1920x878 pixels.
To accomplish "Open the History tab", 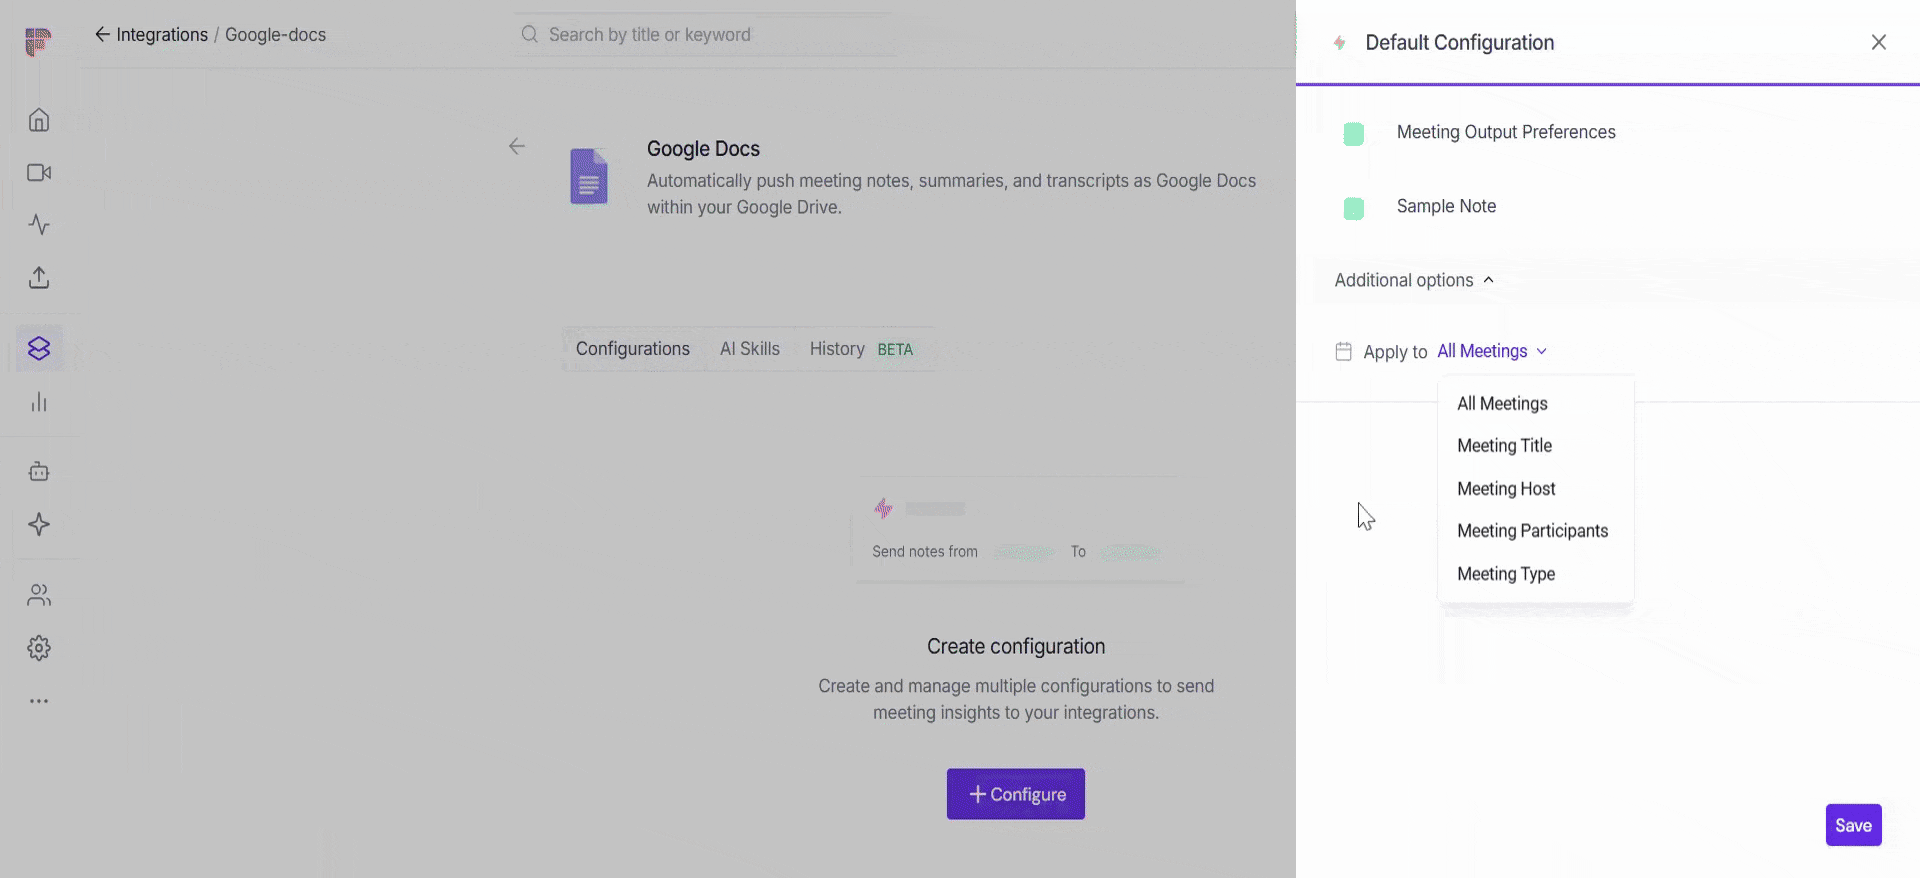I will point(838,349).
